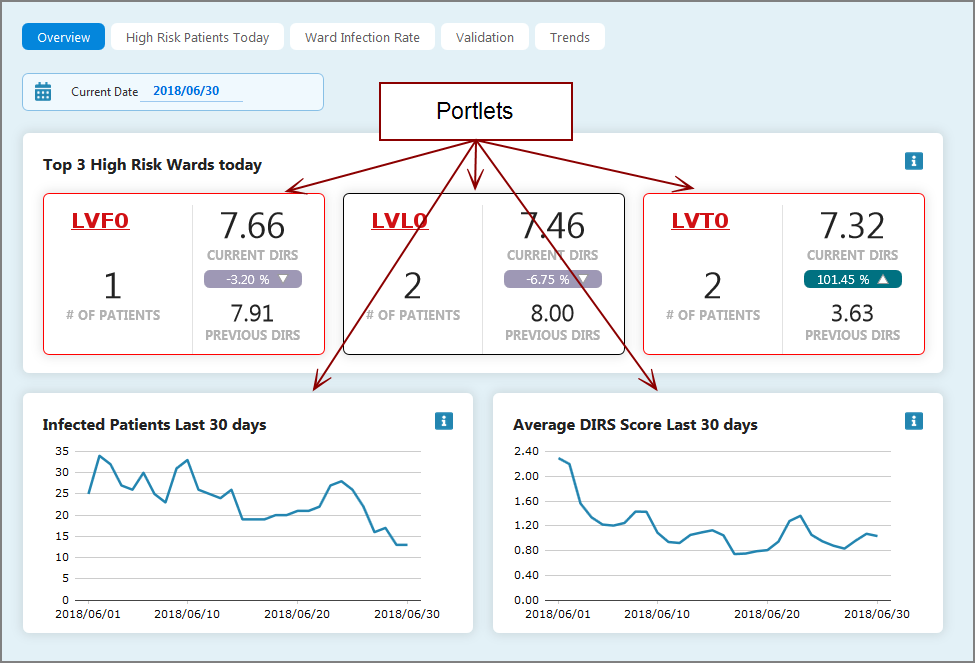Open the High Risk Patients Today tab

[x=197, y=37]
